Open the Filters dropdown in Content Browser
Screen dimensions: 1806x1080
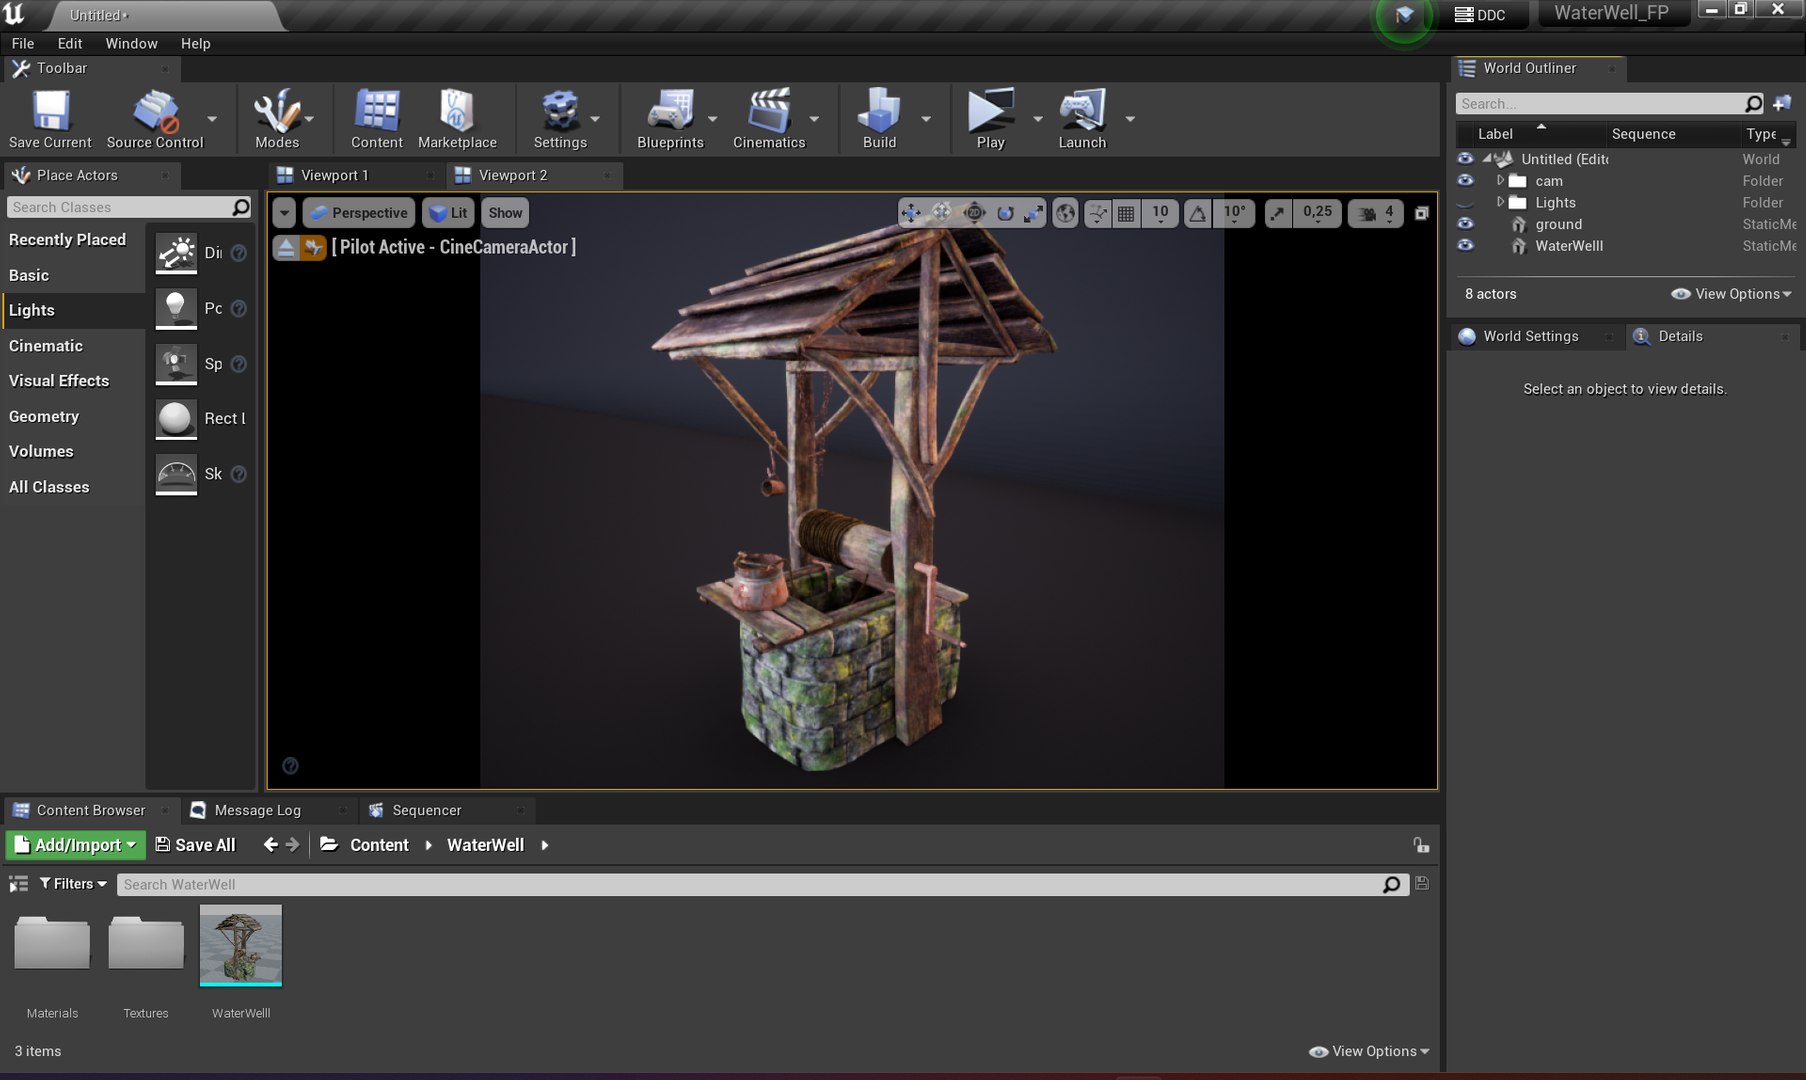73,884
